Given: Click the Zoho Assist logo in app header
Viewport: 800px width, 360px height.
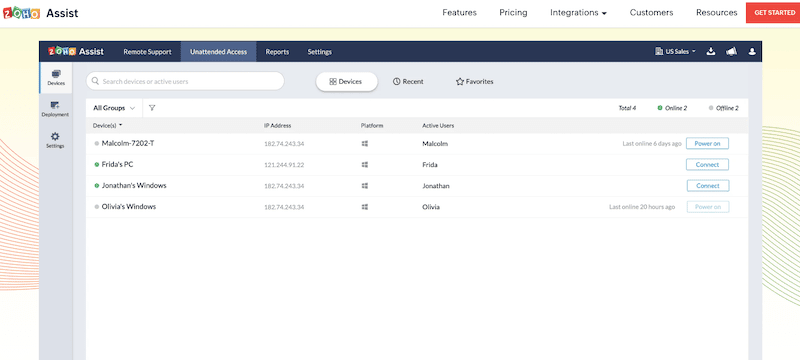Looking at the screenshot, I should tap(76, 52).
